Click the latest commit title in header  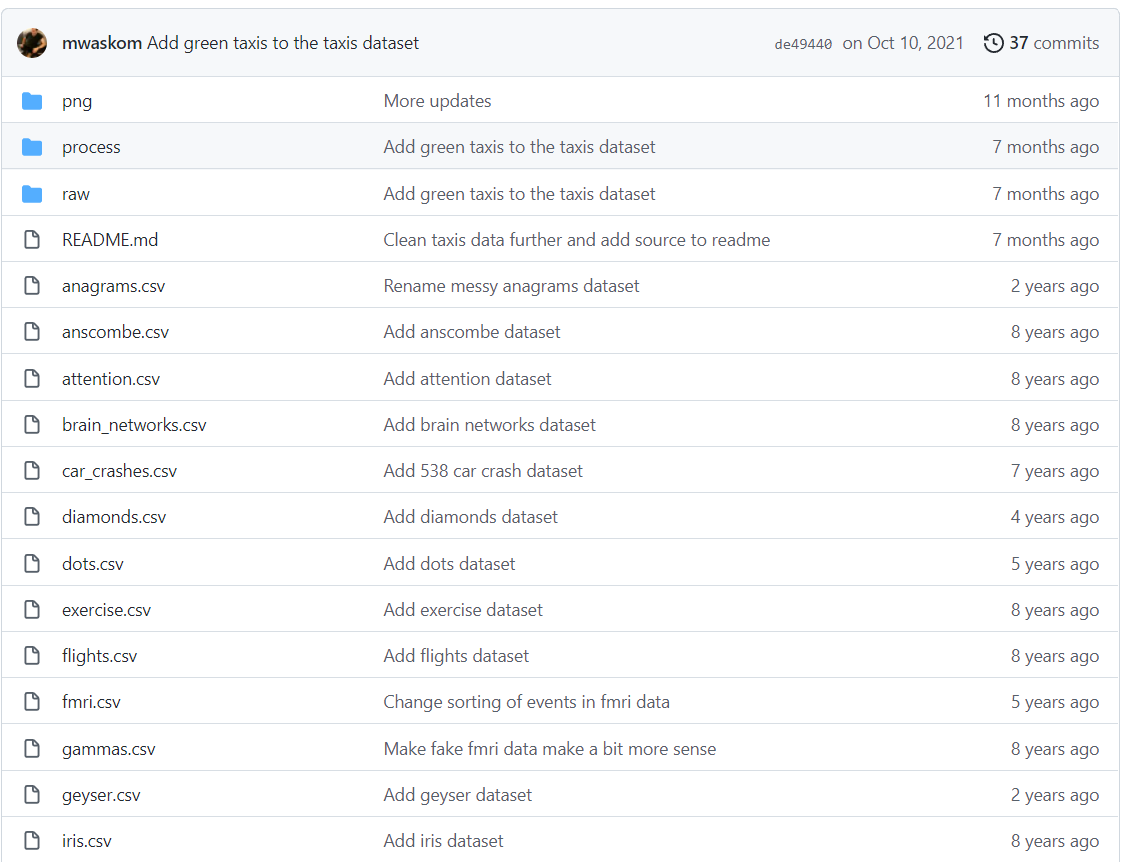(x=283, y=43)
